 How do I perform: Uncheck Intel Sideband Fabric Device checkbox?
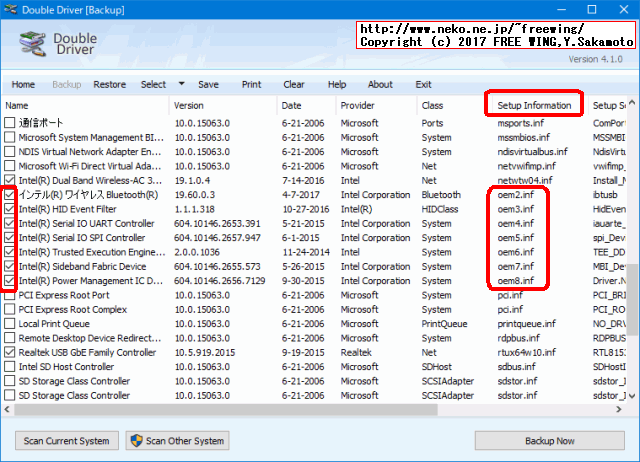9,266
